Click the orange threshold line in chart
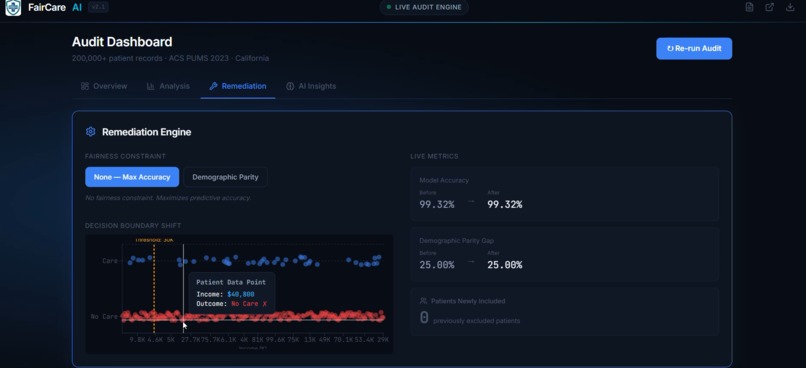The height and width of the screenshot is (368, 806). click(154, 288)
